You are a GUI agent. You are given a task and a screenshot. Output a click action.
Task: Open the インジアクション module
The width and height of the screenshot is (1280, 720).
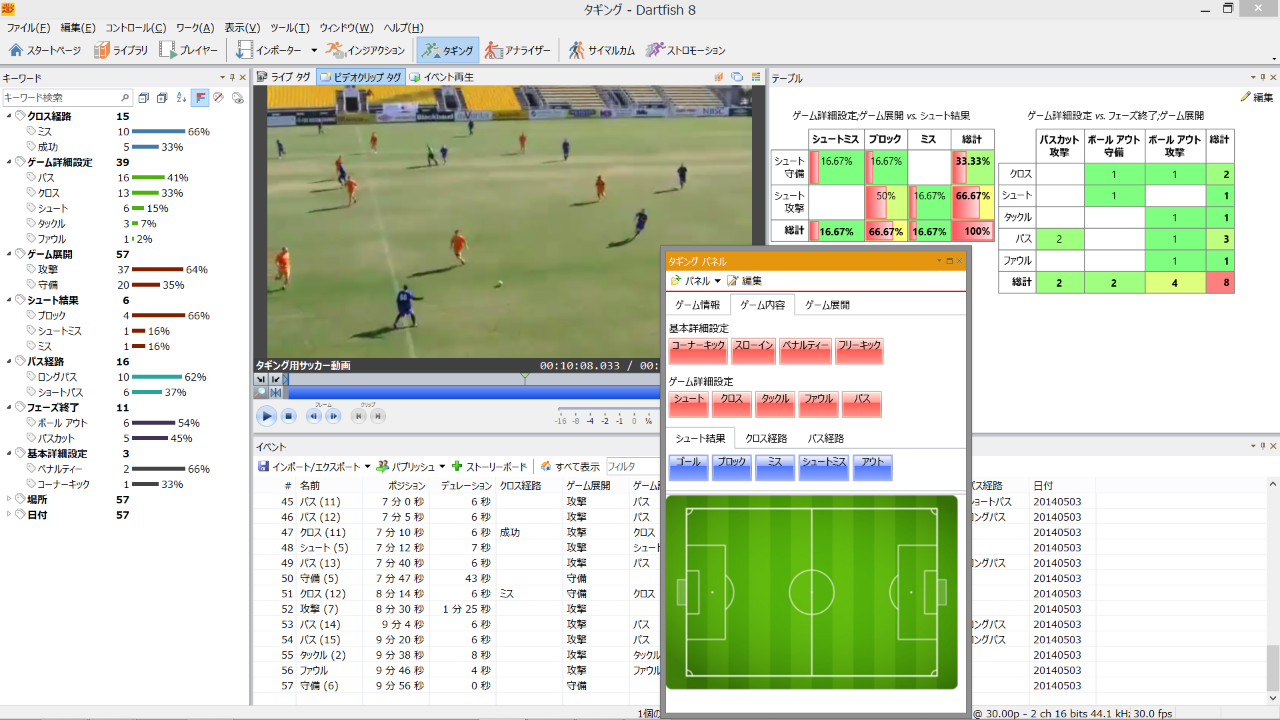(365, 50)
